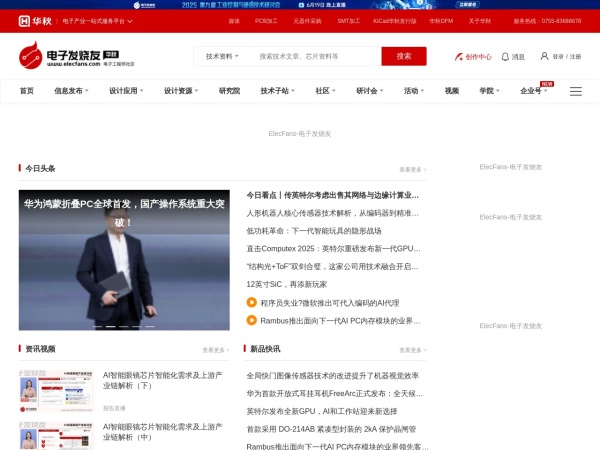Viewport: 600px width, 450px height.
Task: Expand the 研讨会 nav menu
Action: coord(370,91)
